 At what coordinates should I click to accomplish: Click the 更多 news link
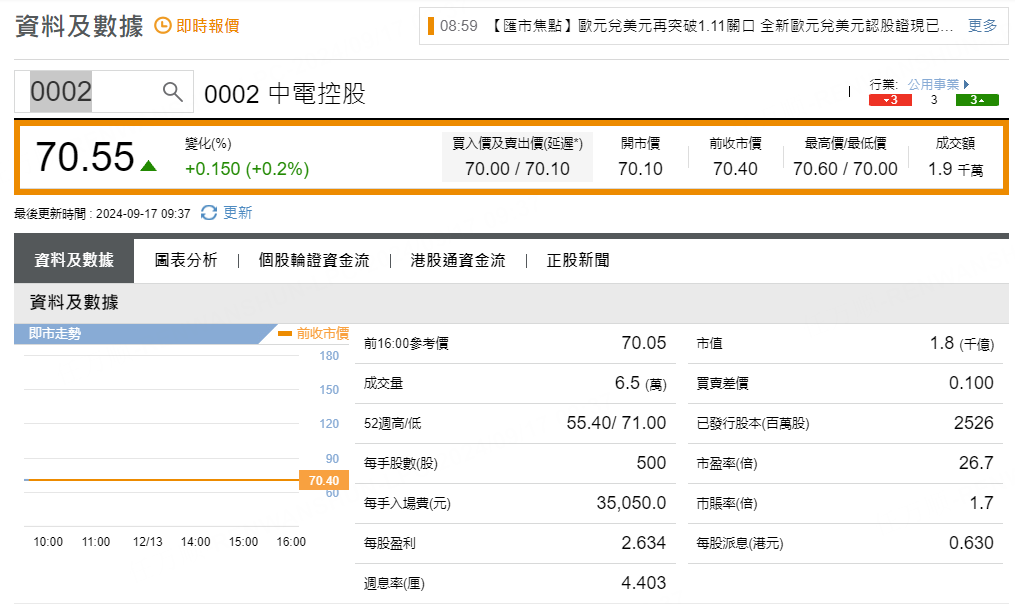[x=982, y=26]
